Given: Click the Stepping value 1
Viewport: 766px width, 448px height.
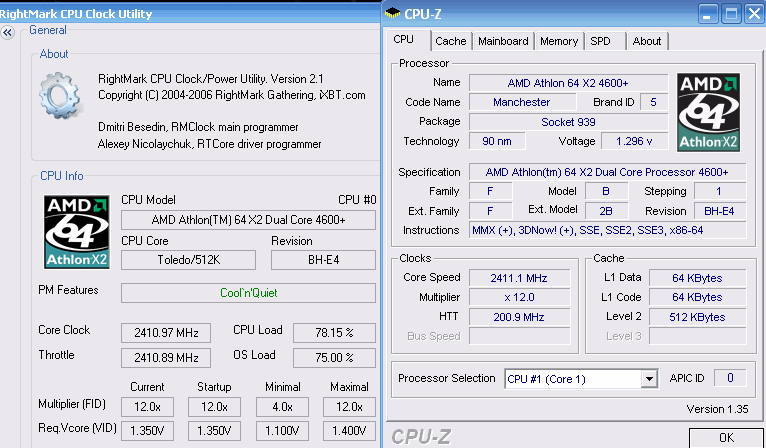Looking at the screenshot, I should pyautogui.click(x=720, y=191).
